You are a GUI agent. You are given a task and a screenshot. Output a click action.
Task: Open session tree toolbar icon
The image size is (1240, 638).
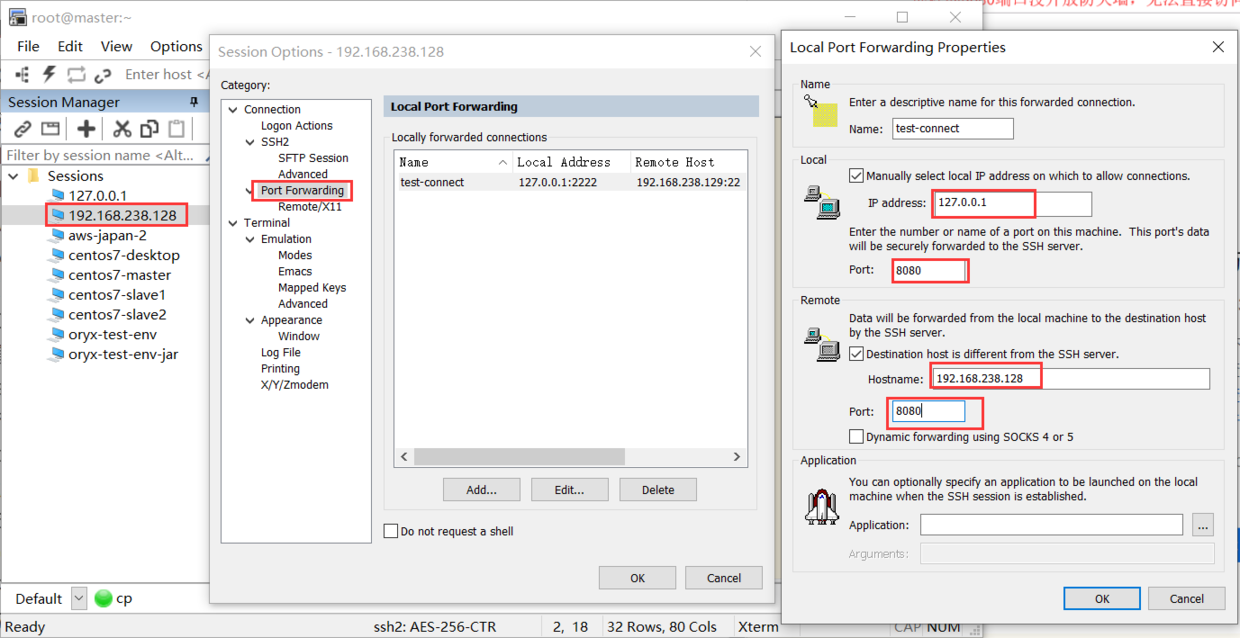coord(22,75)
